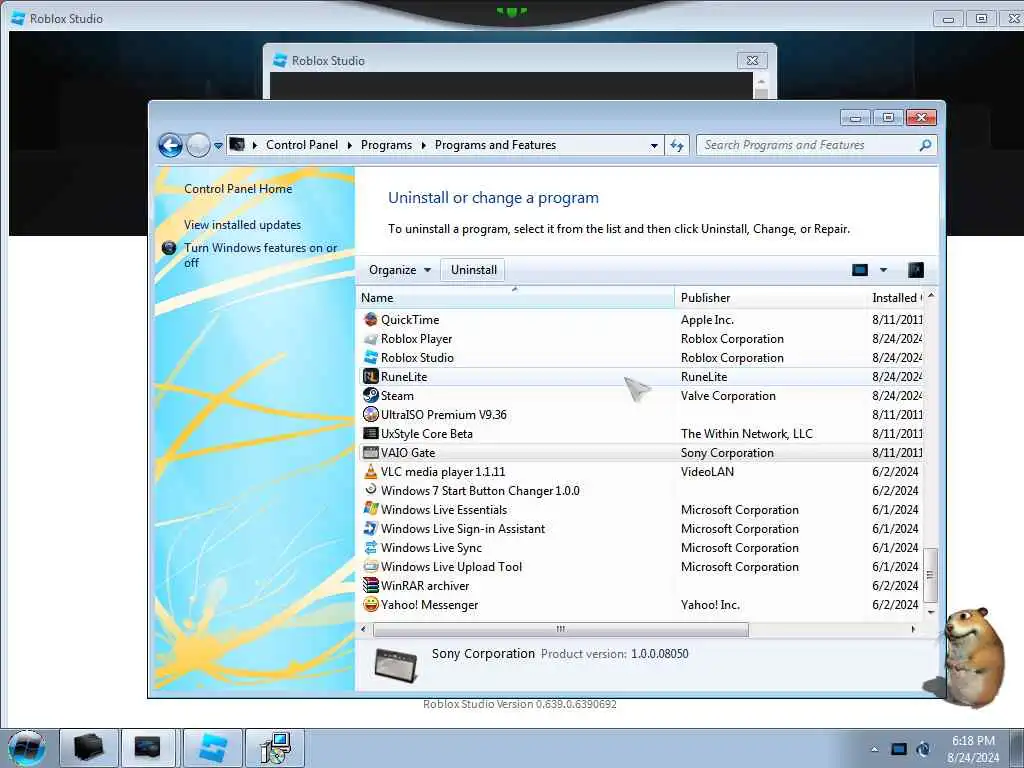
Task: Click the Roblox Player icon in list
Action: coord(371,338)
